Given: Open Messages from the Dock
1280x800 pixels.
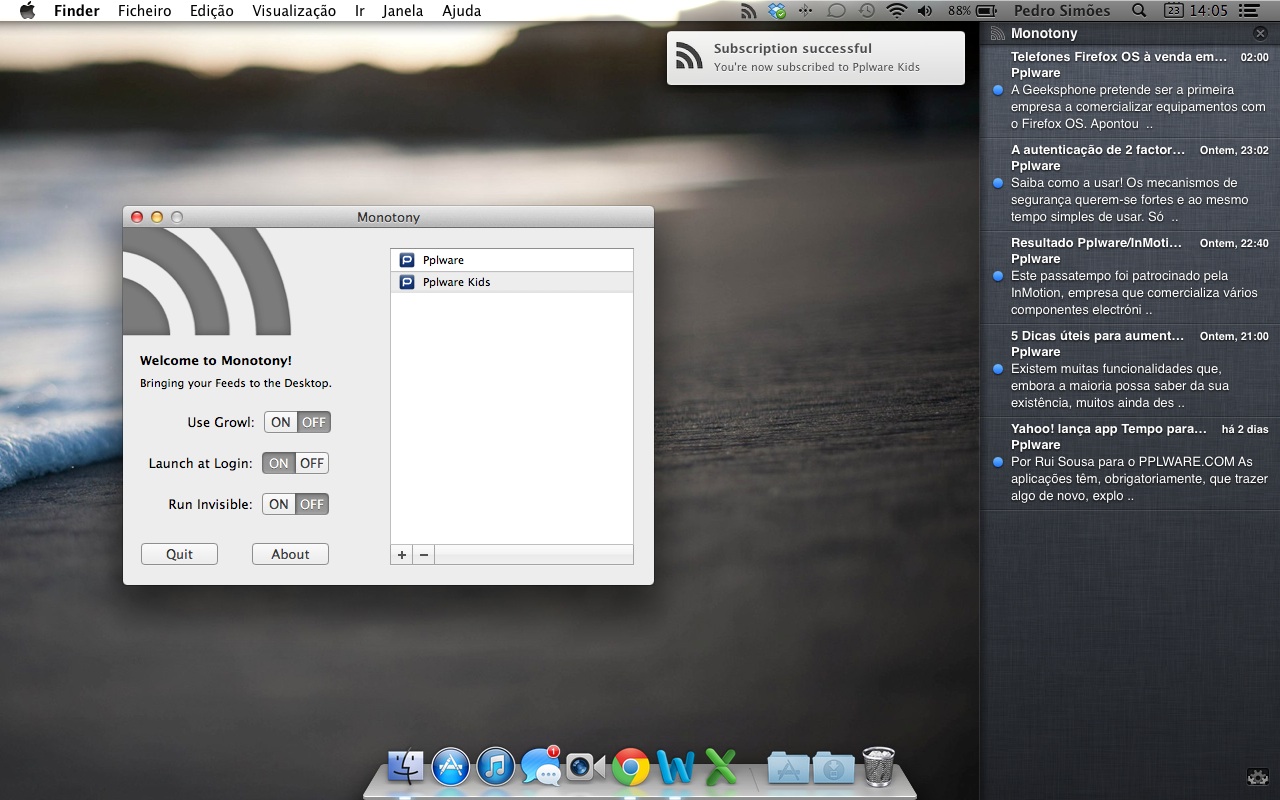Looking at the screenshot, I should point(541,767).
